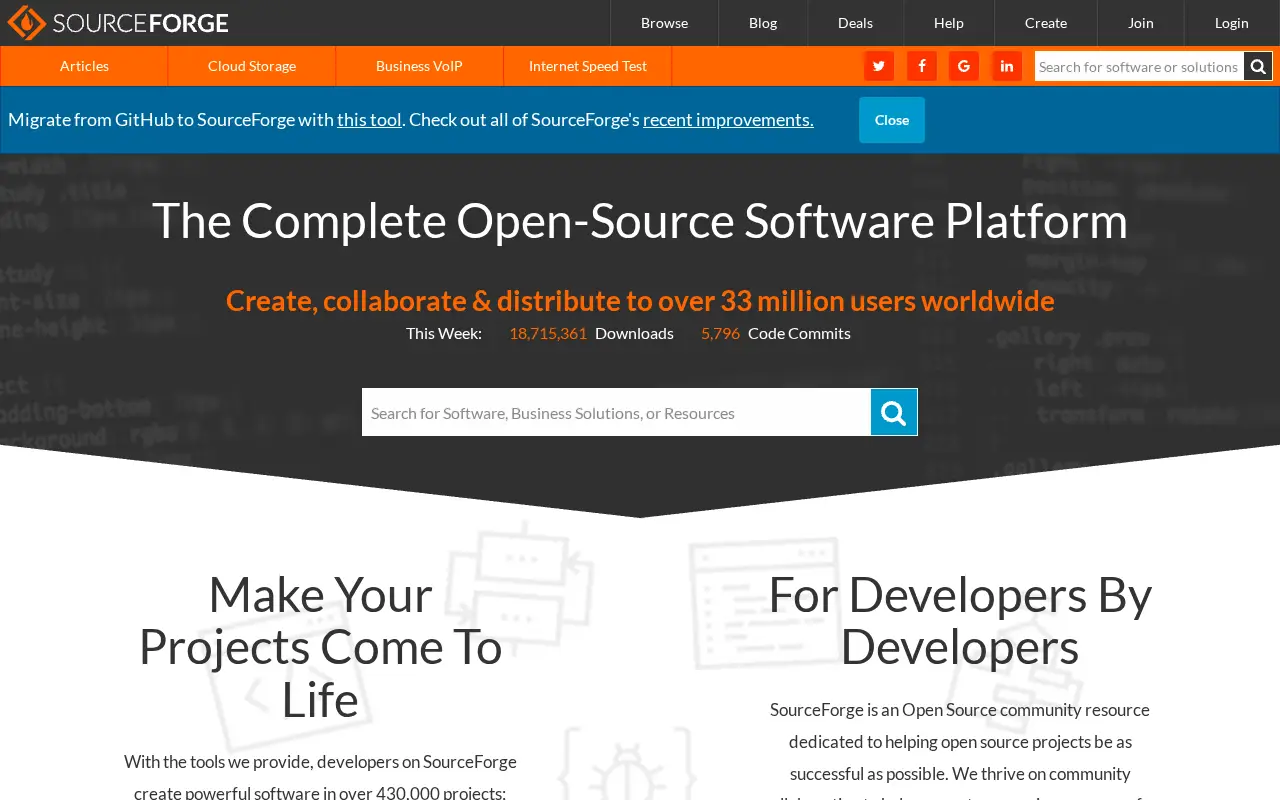
Task: Click the SourceForge logo
Action: (118, 22)
